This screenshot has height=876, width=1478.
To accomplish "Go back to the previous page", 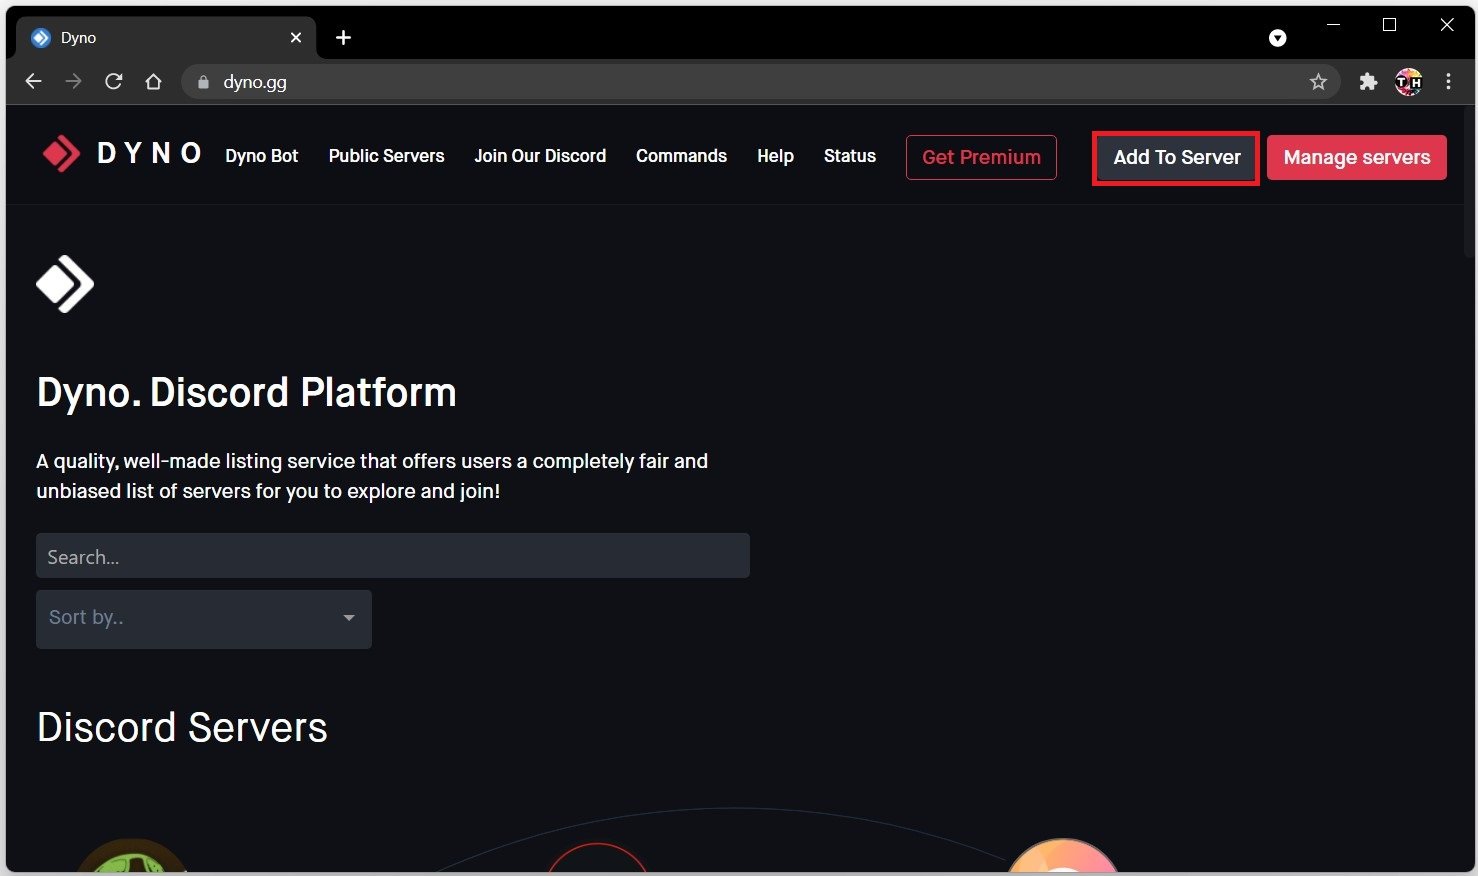I will tap(34, 82).
